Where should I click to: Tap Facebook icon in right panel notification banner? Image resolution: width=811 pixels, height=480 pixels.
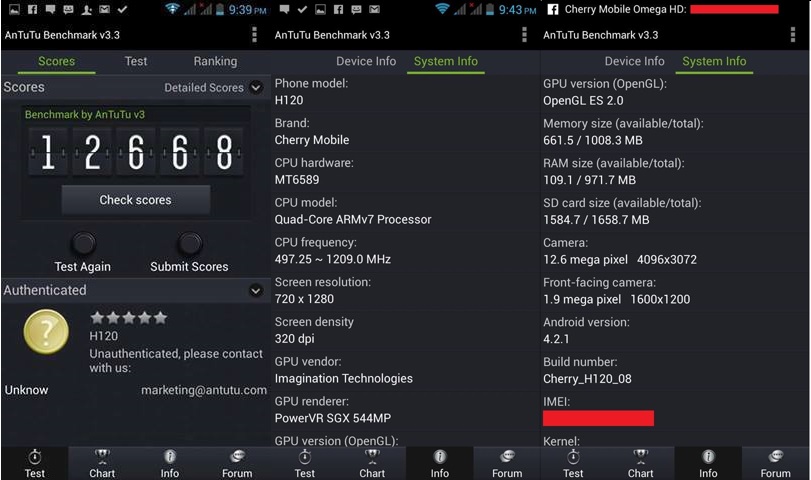(x=553, y=9)
